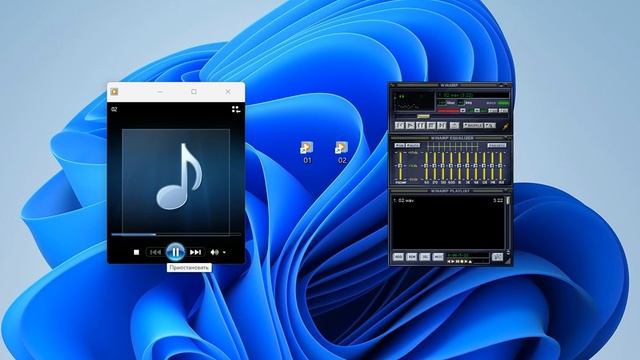Click the Winamp Equalizer title bar
640x360 pixels.
tap(450, 138)
